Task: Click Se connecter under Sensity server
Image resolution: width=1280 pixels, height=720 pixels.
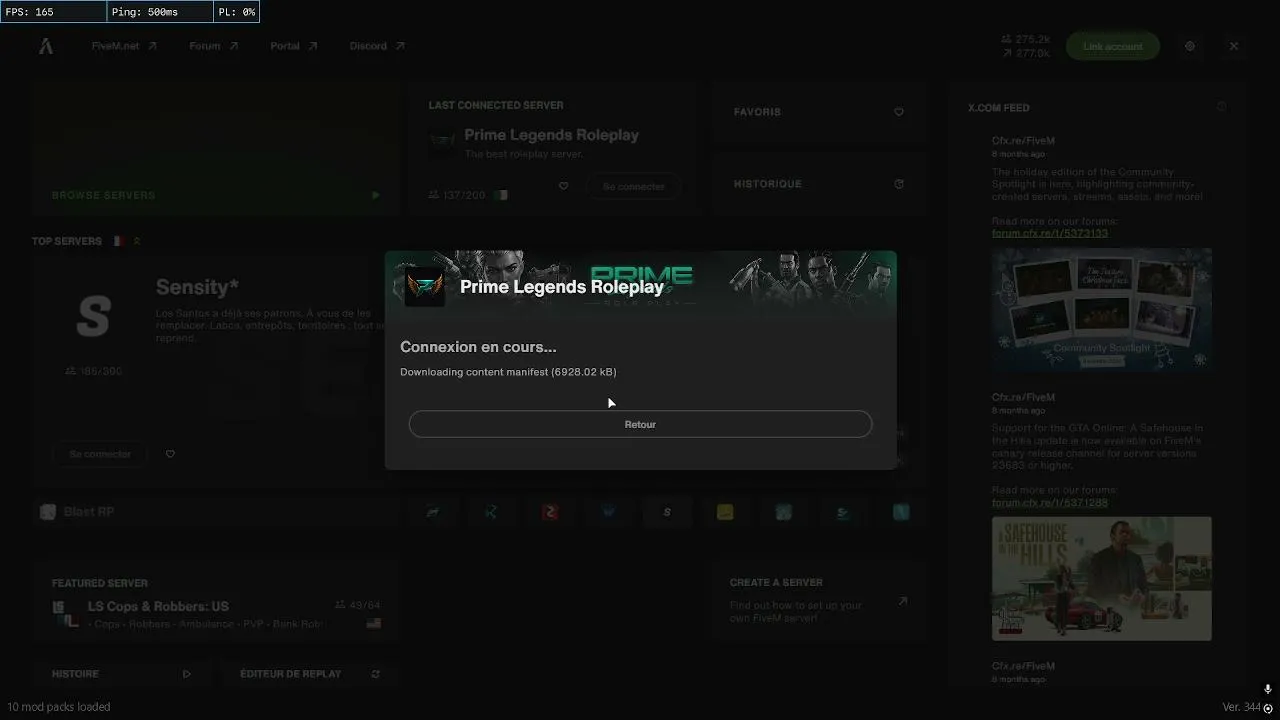Action: point(100,454)
